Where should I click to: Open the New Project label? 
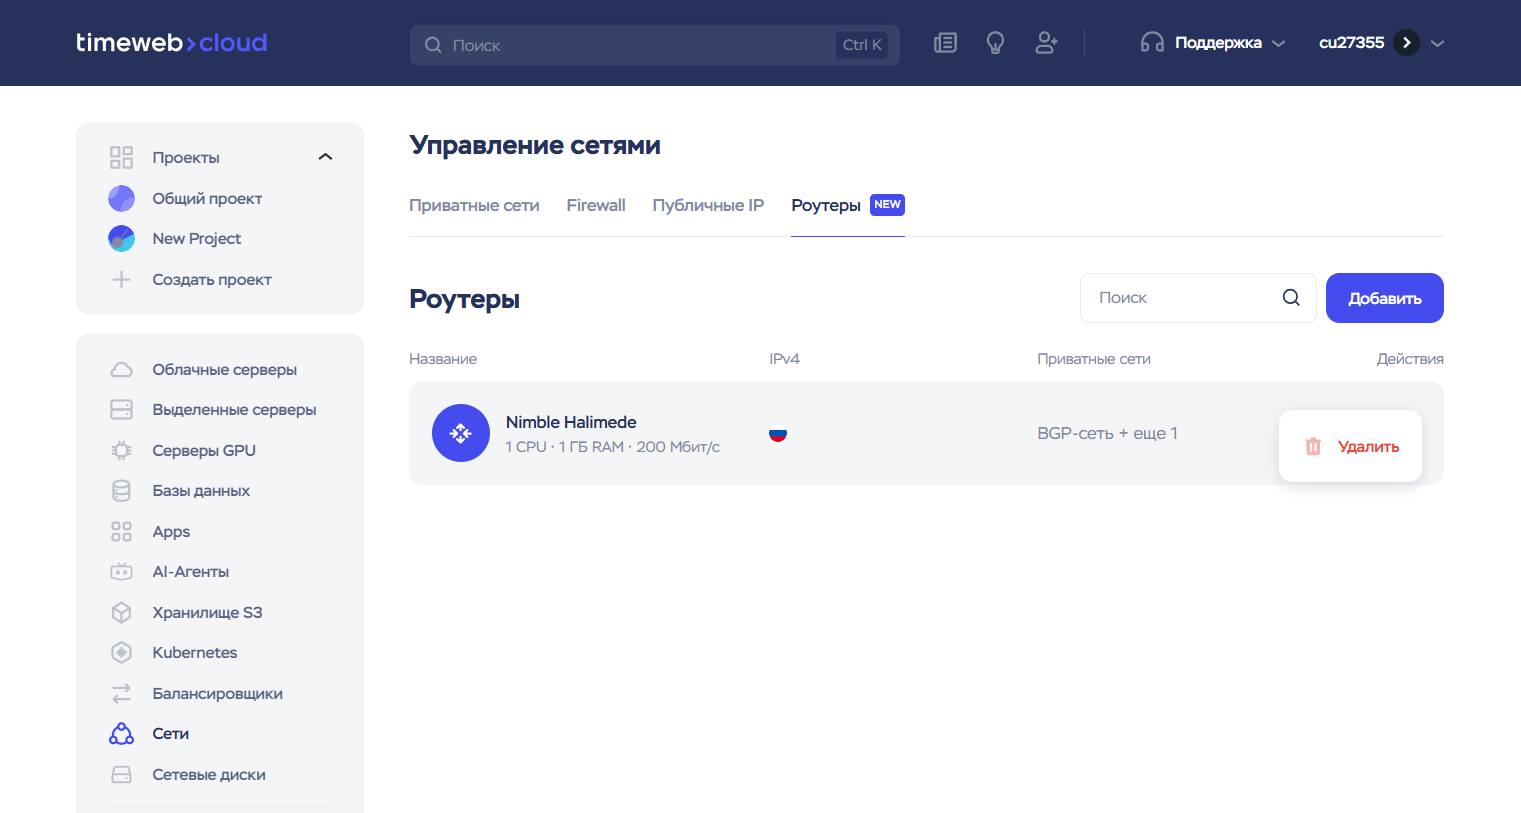pyautogui.click(x=197, y=238)
